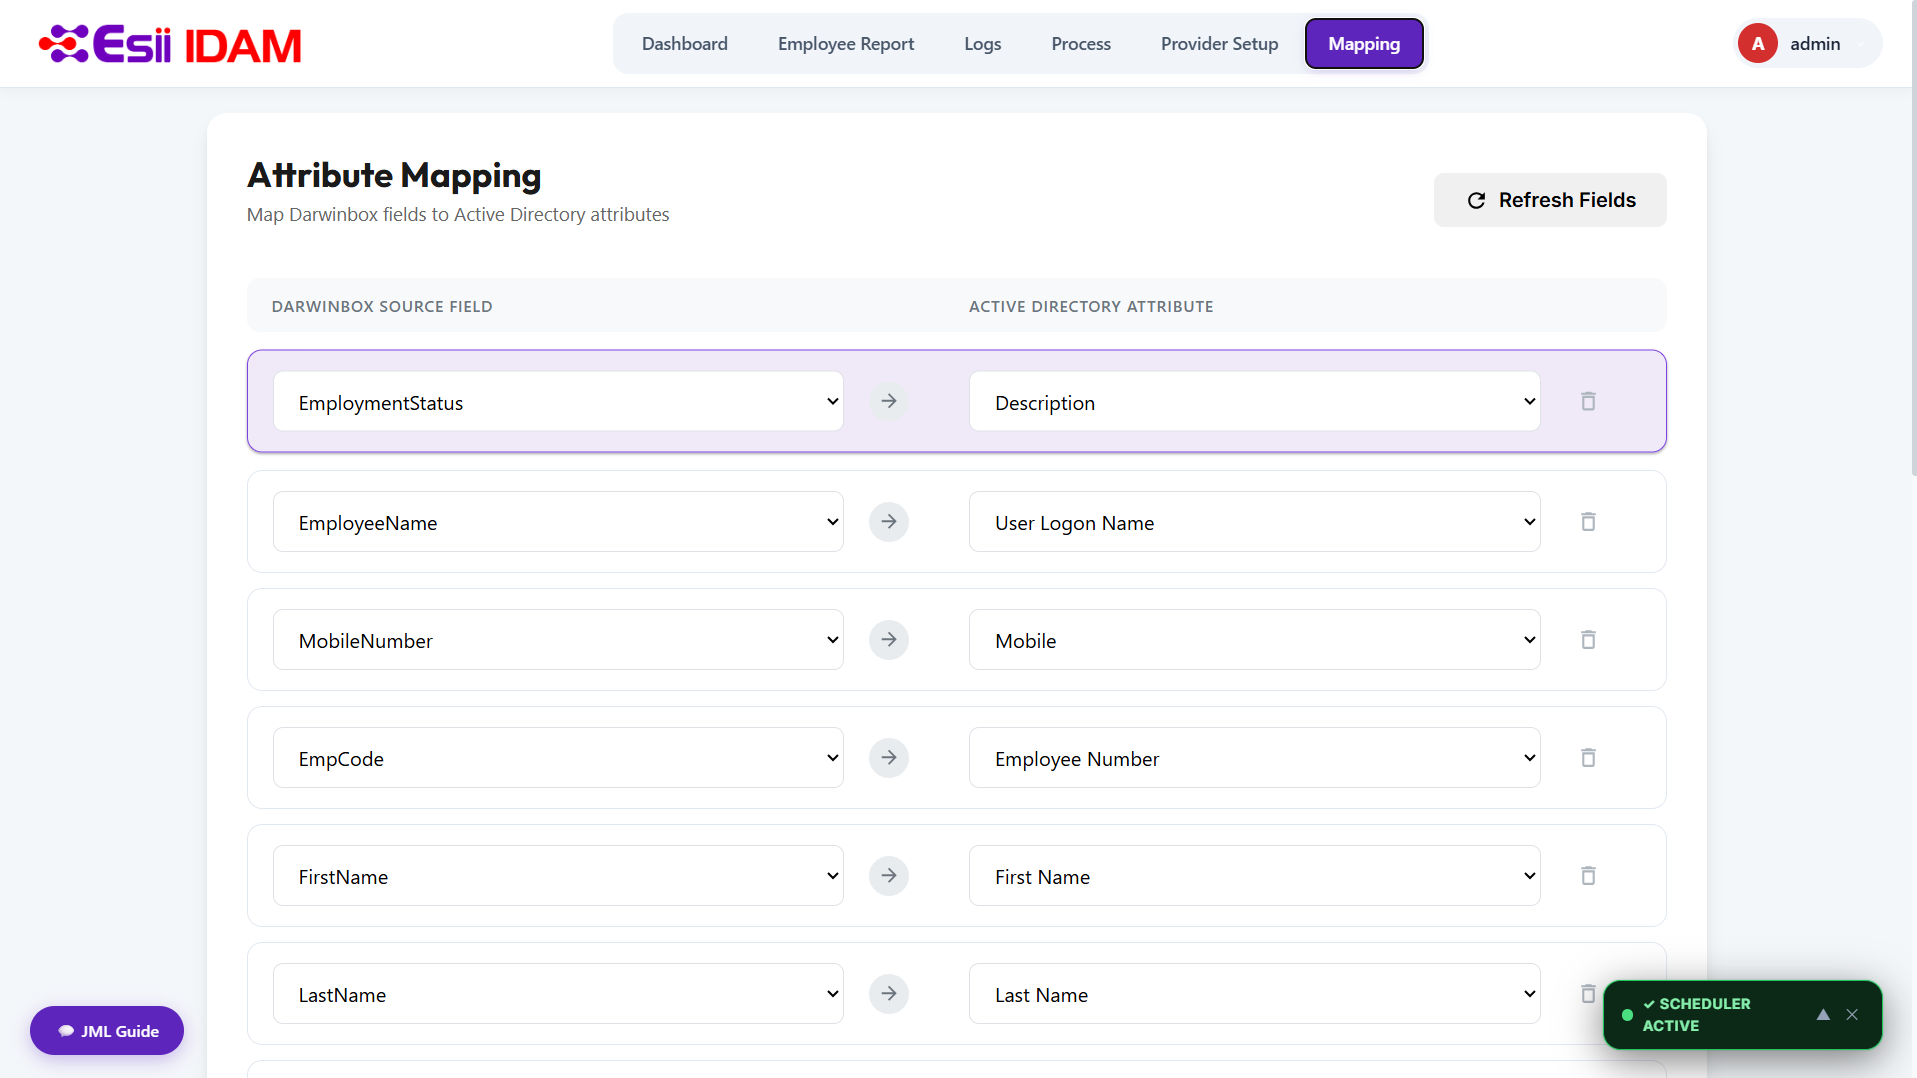Open the Mobile attribute dropdown
Image resolution: width=1917 pixels, height=1078 pixels.
(x=1254, y=640)
